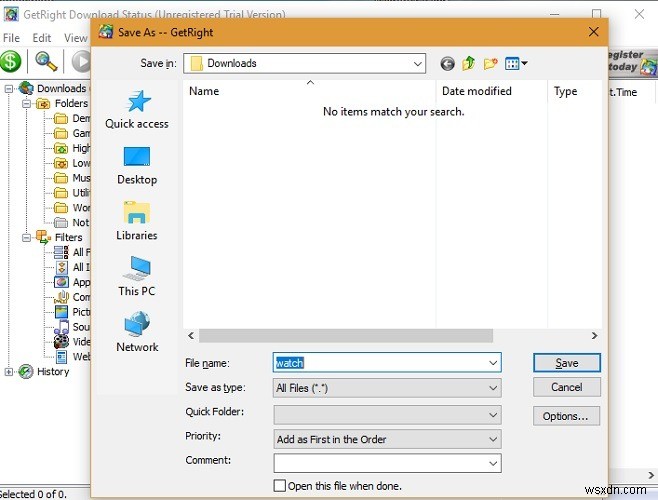The width and height of the screenshot is (658, 500).
Task: Expand the History tree node
Action: [x=8, y=372]
